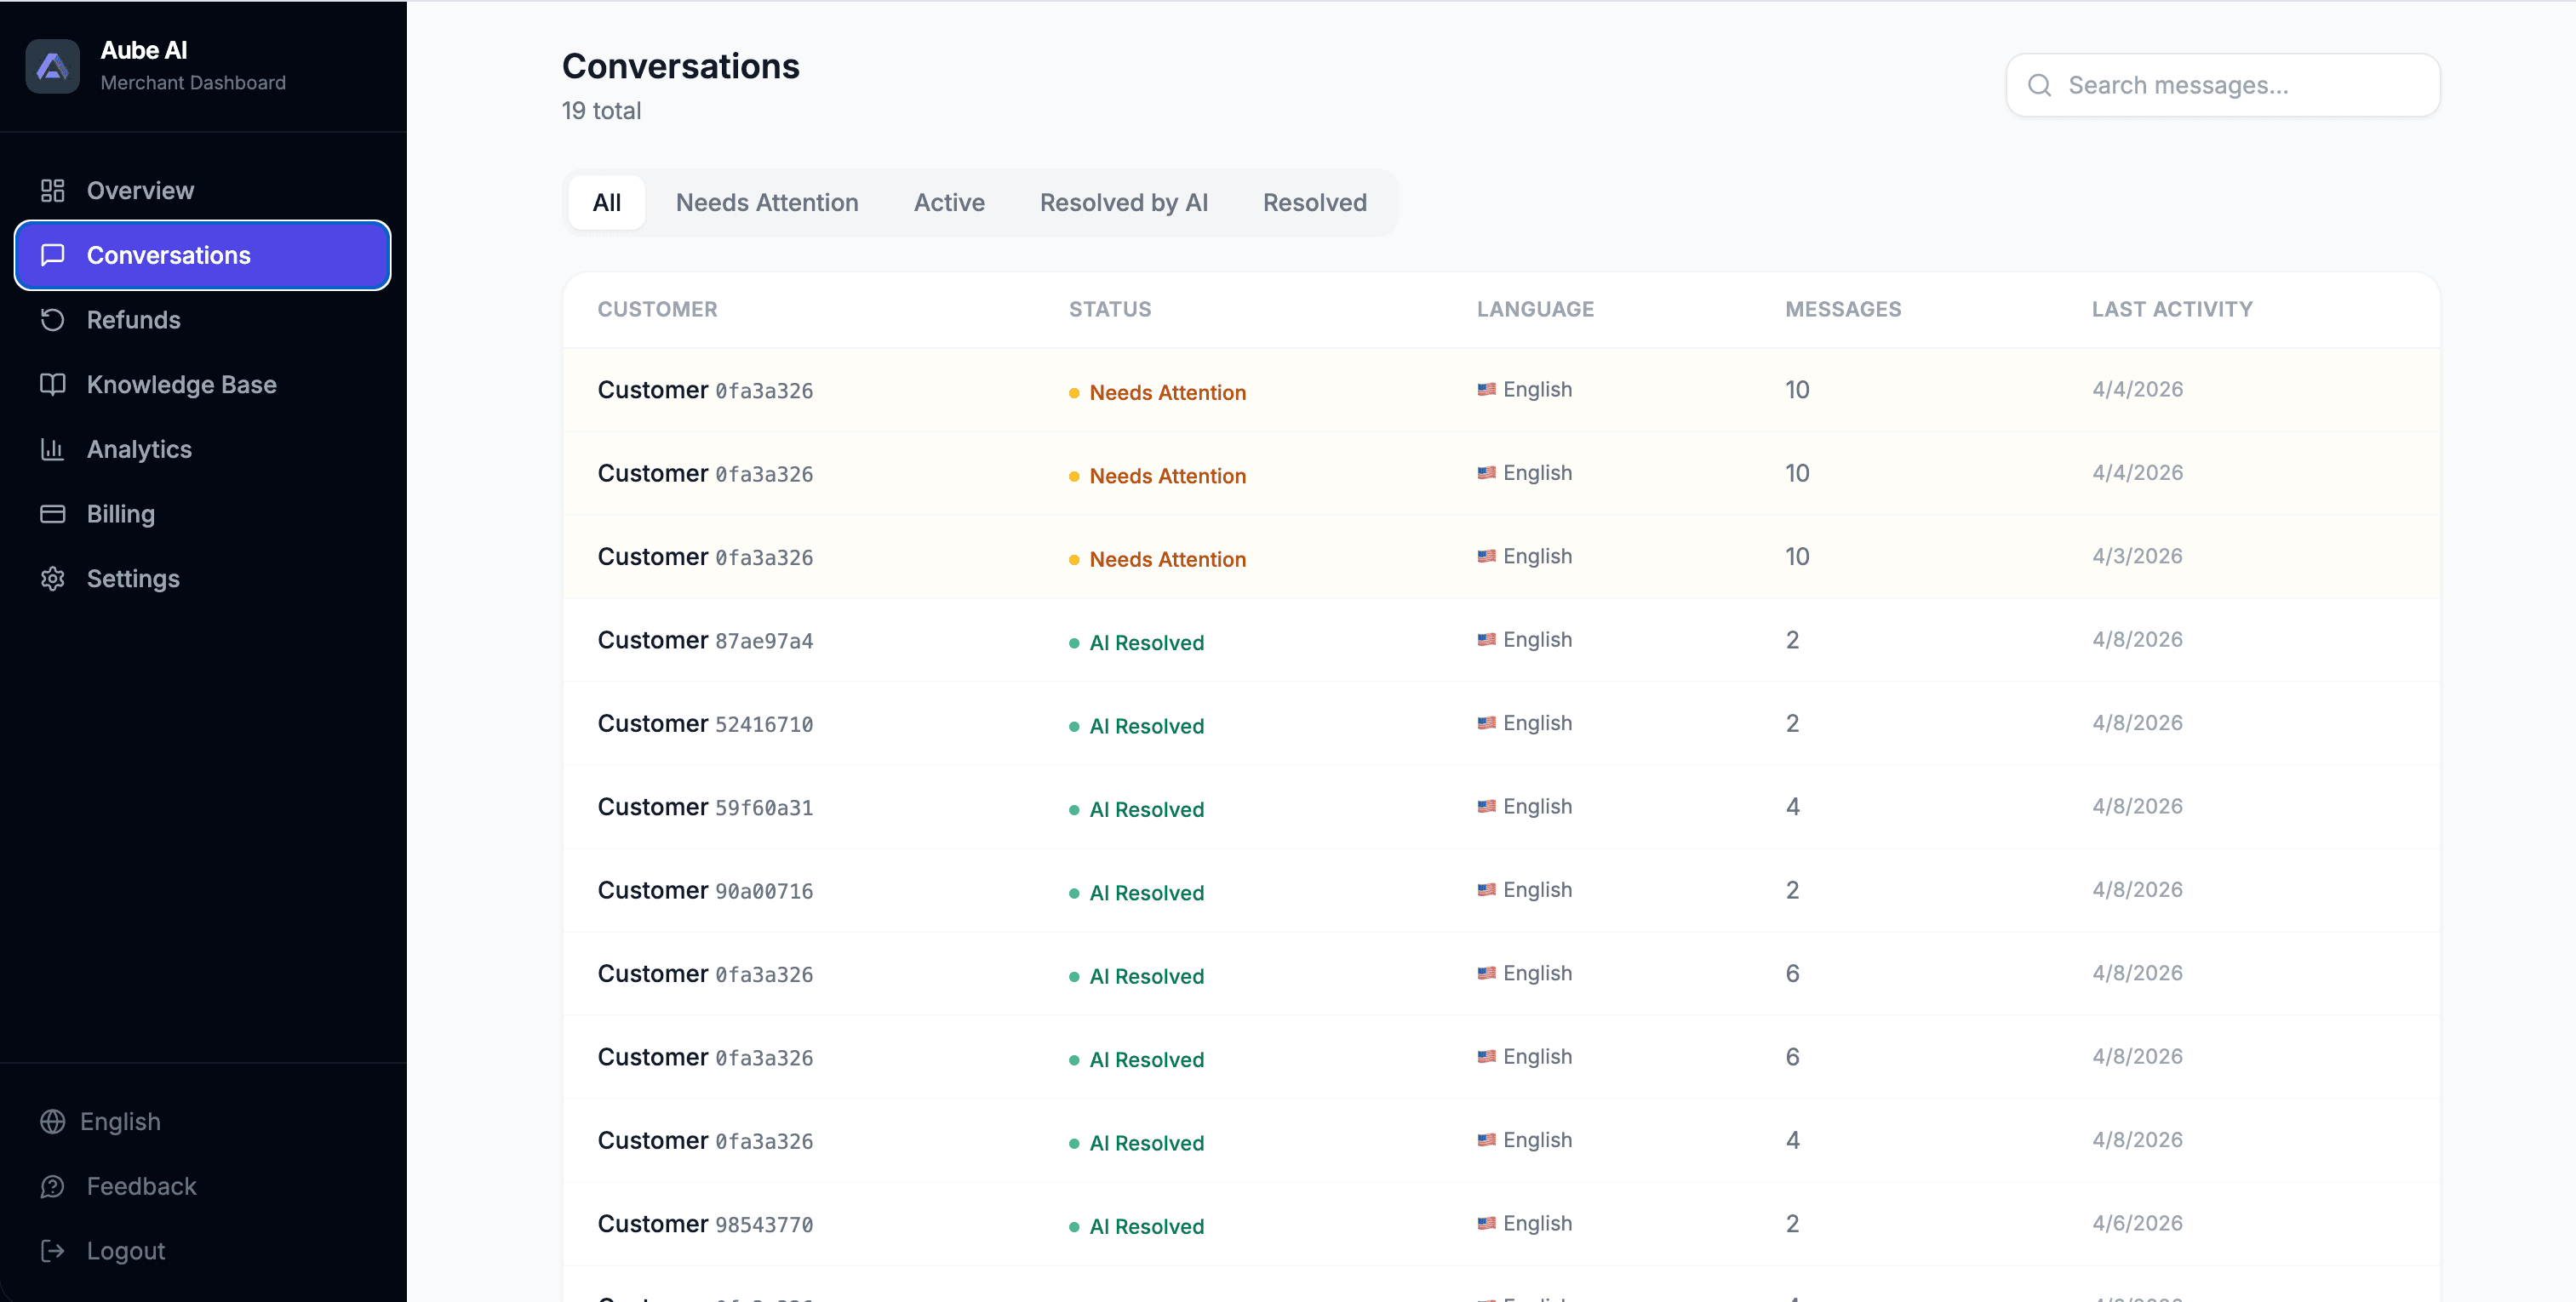Screen dimensions: 2576x1302
Task: Click the 19 total count text
Action: pyautogui.click(x=601, y=111)
